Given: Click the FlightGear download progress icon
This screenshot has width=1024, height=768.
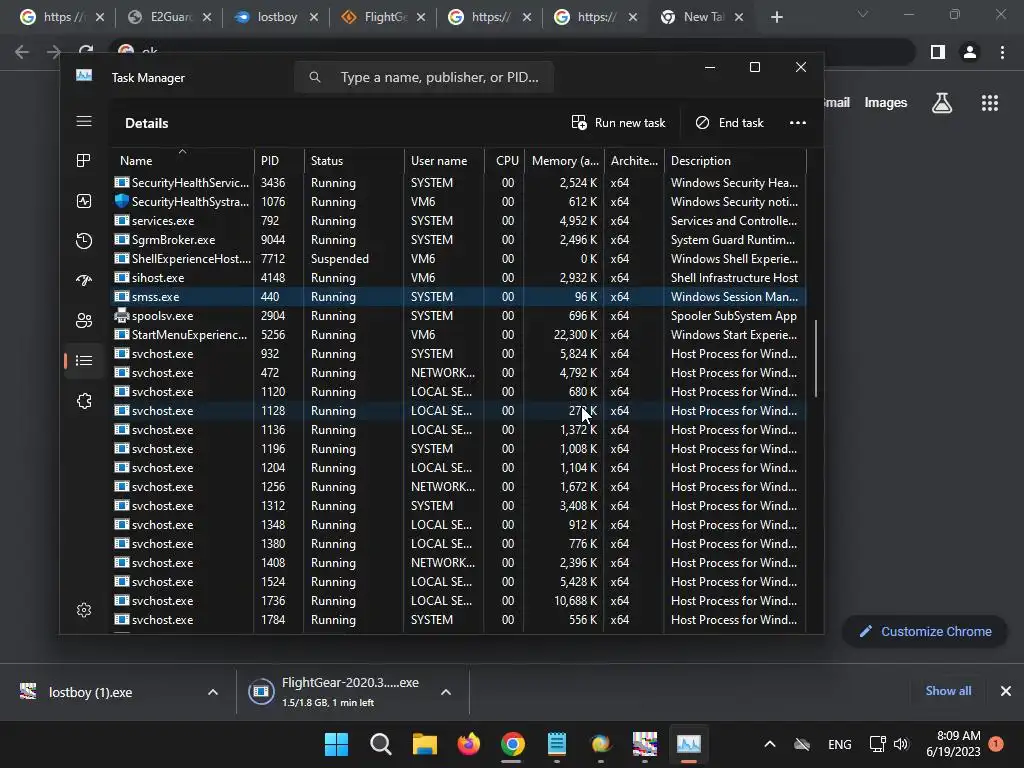Looking at the screenshot, I should (x=261, y=692).
